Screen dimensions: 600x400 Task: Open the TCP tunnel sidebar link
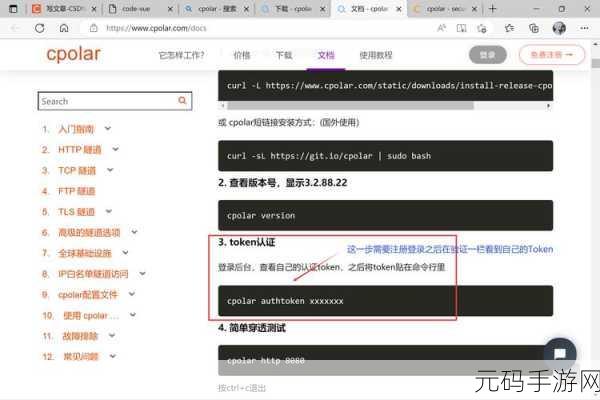click(77, 170)
